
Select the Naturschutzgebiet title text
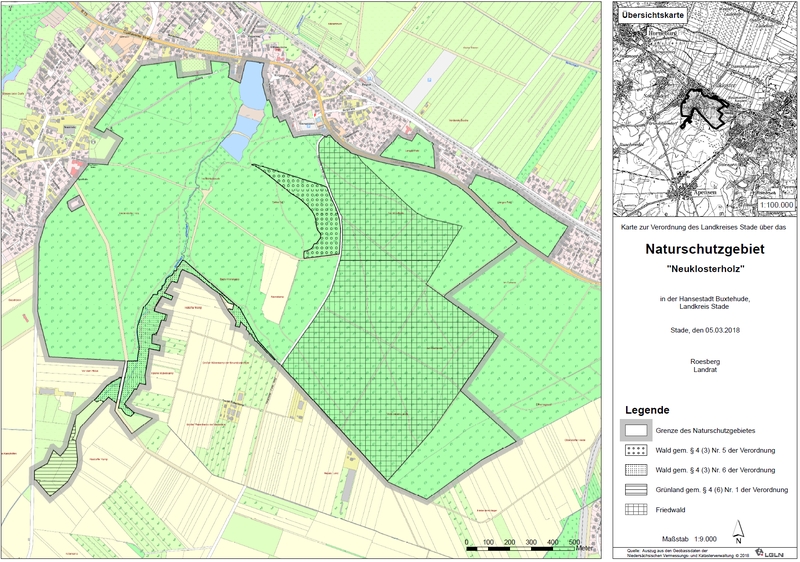(x=703, y=253)
